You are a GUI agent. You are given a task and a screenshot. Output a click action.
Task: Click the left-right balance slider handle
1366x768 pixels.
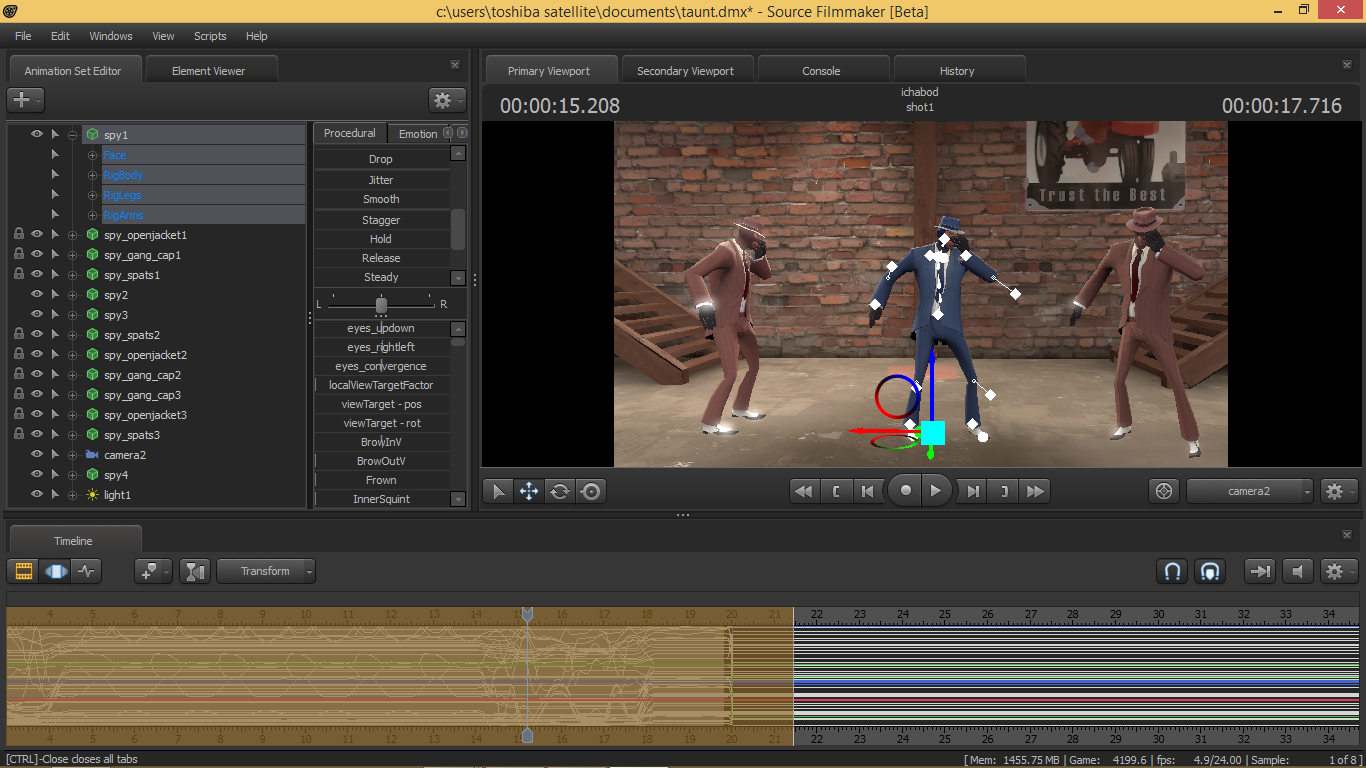381,304
